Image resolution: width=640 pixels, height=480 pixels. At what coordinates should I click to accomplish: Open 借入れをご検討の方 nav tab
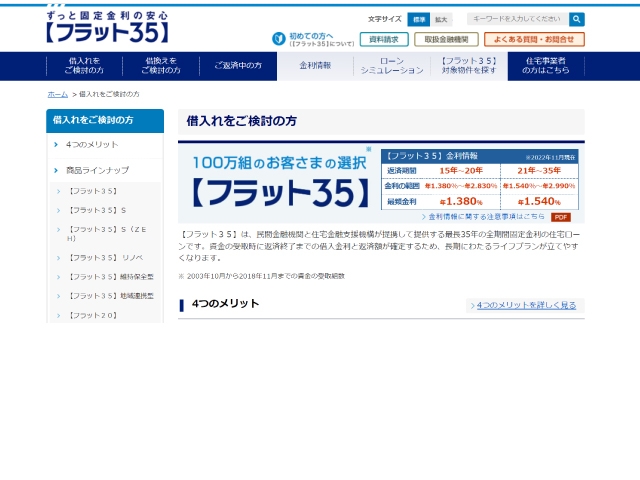(x=84, y=66)
